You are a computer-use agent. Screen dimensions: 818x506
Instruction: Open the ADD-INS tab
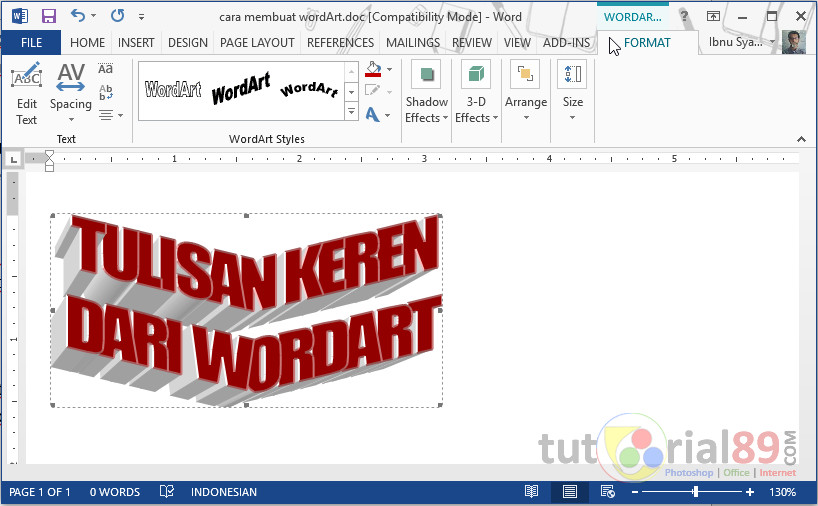[566, 43]
